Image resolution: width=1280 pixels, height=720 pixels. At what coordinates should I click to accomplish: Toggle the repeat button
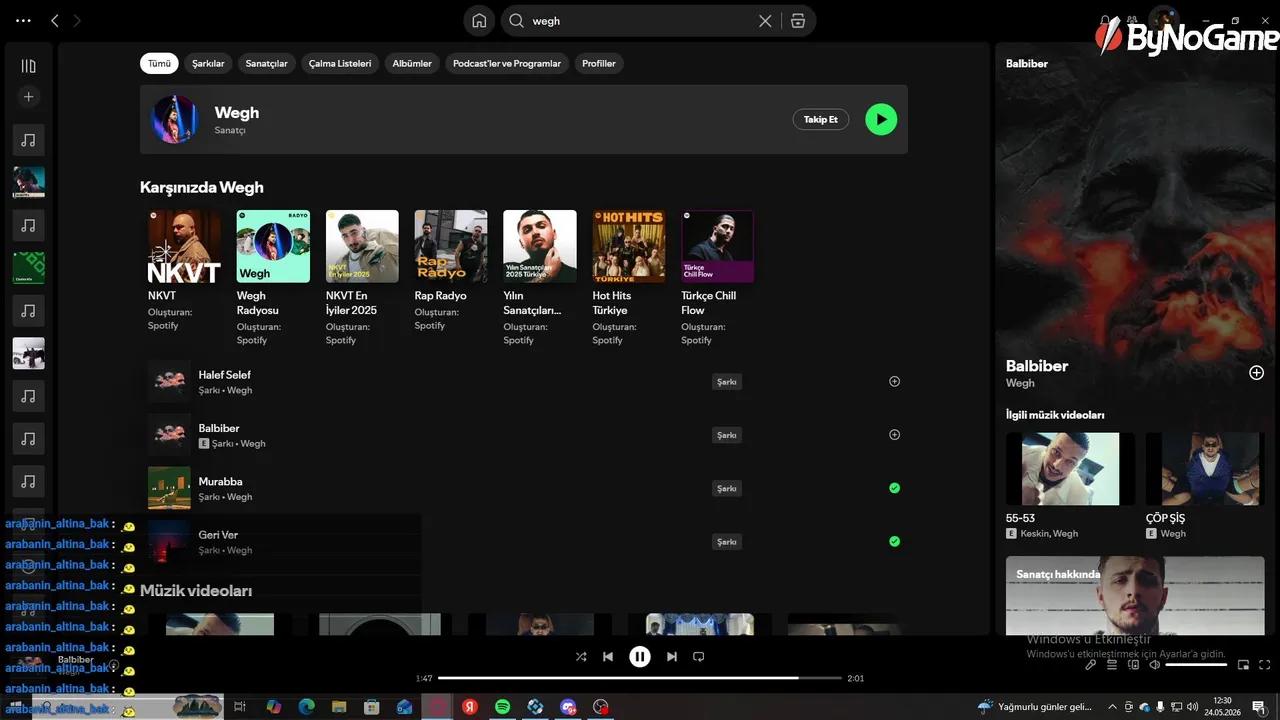(x=699, y=657)
